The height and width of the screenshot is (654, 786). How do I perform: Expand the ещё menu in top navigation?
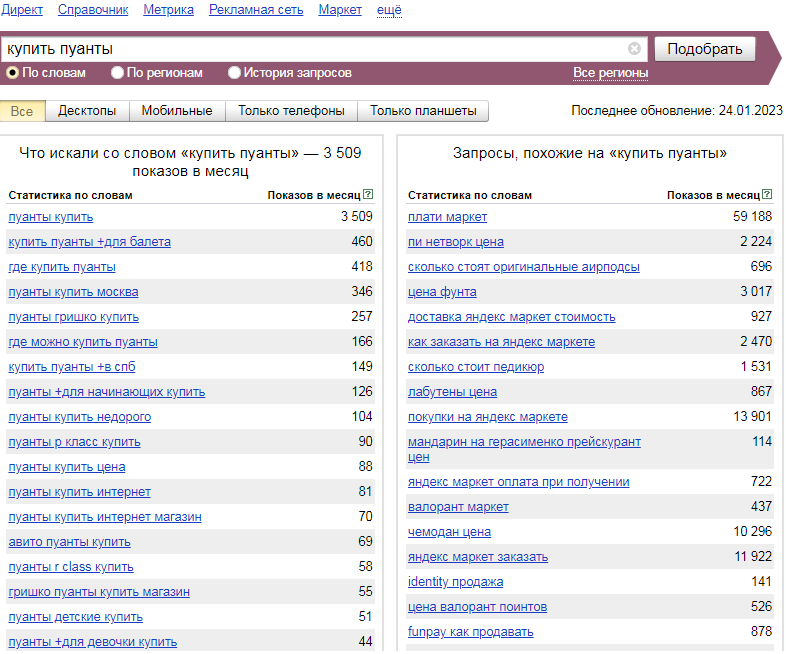click(x=389, y=10)
